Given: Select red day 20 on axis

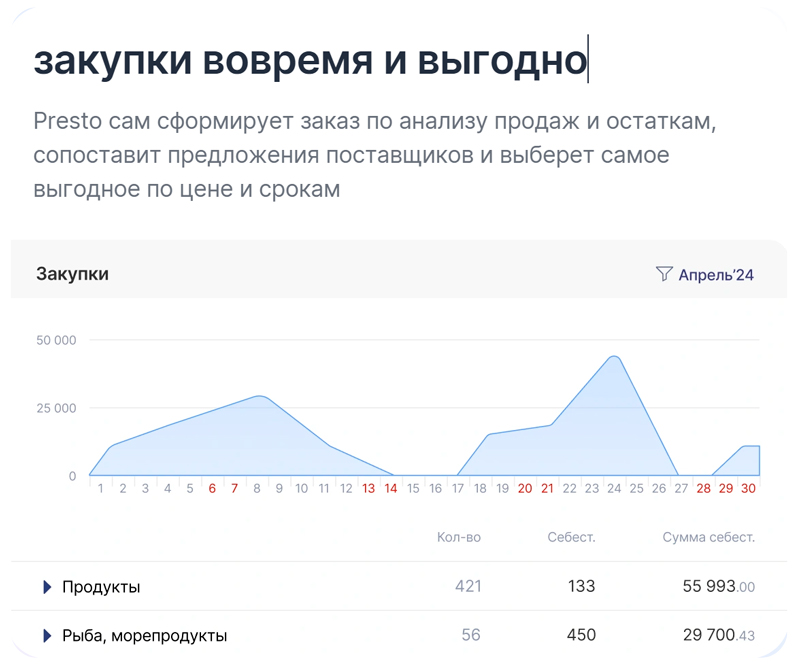Looking at the screenshot, I should (x=525, y=488).
